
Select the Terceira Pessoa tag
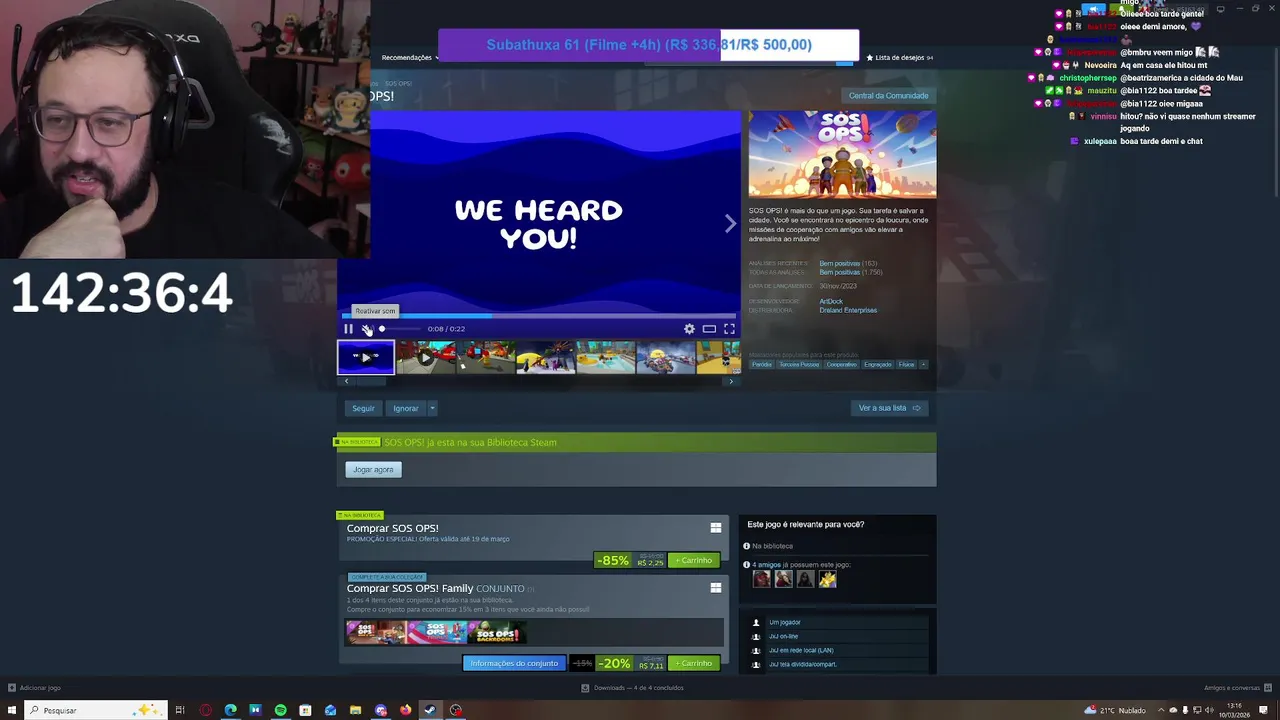click(799, 365)
